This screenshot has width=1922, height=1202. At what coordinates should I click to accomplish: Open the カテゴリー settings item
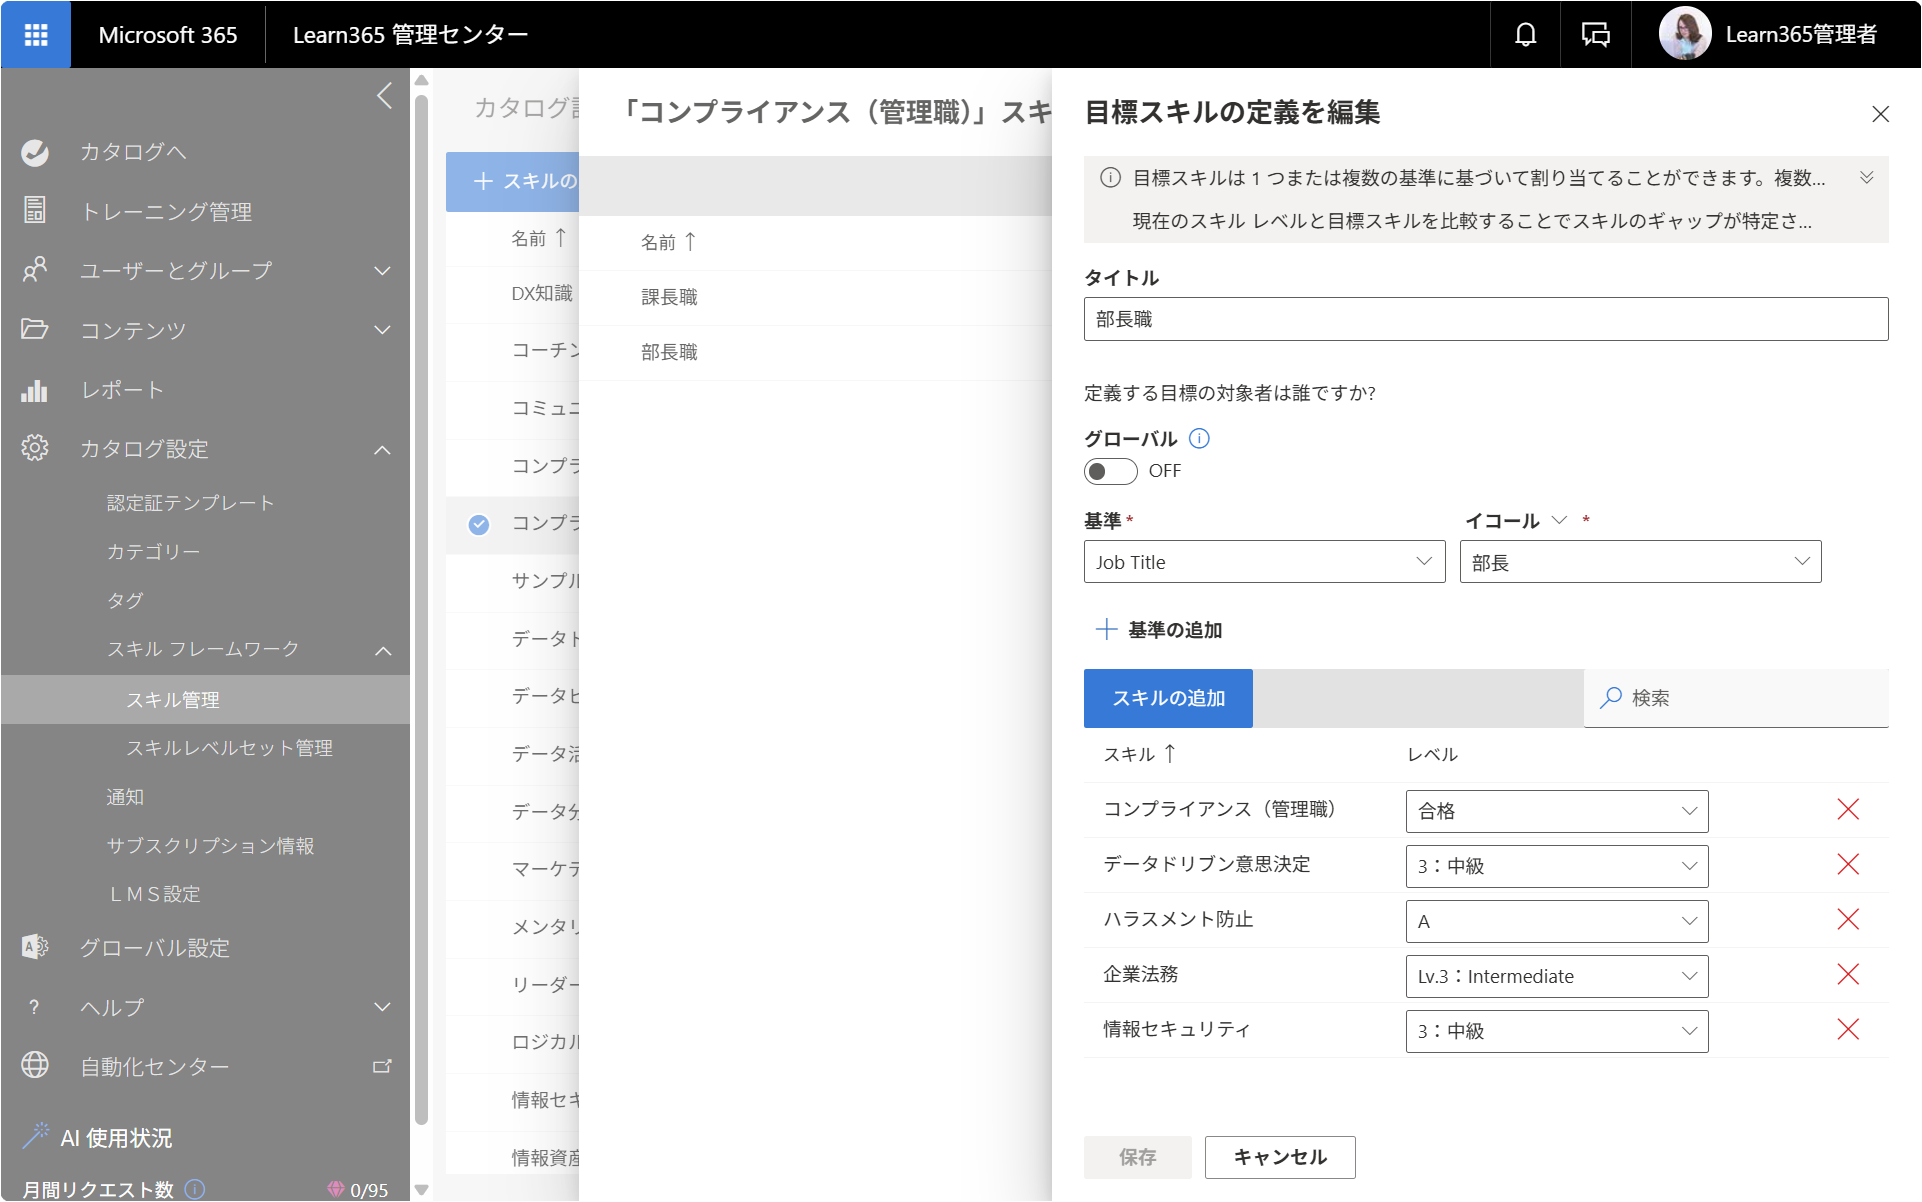point(153,552)
